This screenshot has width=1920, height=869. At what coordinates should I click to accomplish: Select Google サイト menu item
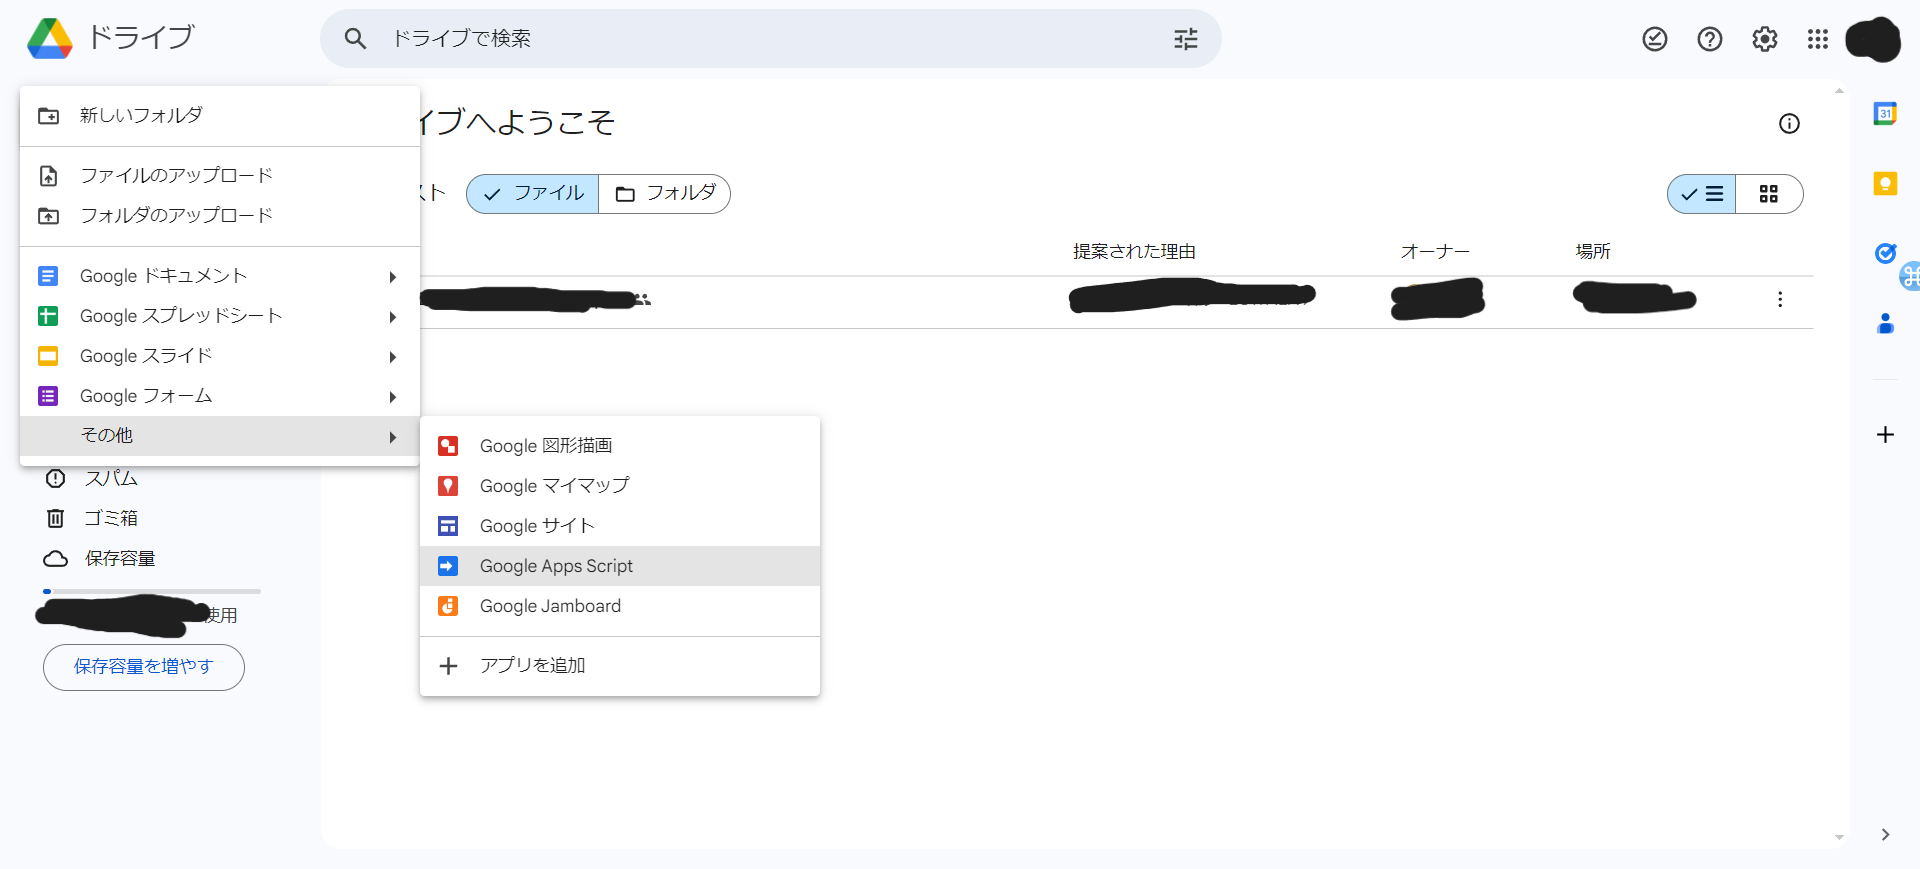click(x=620, y=526)
